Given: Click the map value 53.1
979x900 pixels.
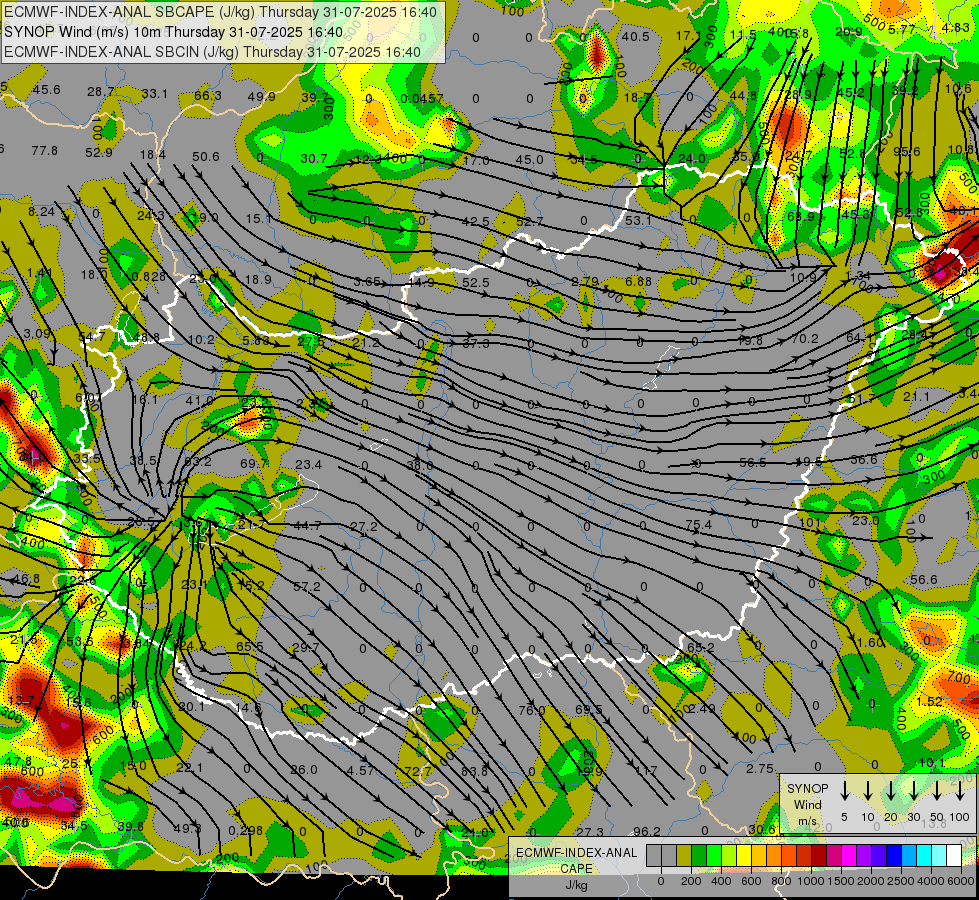Looking at the screenshot, I should [x=638, y=220].
